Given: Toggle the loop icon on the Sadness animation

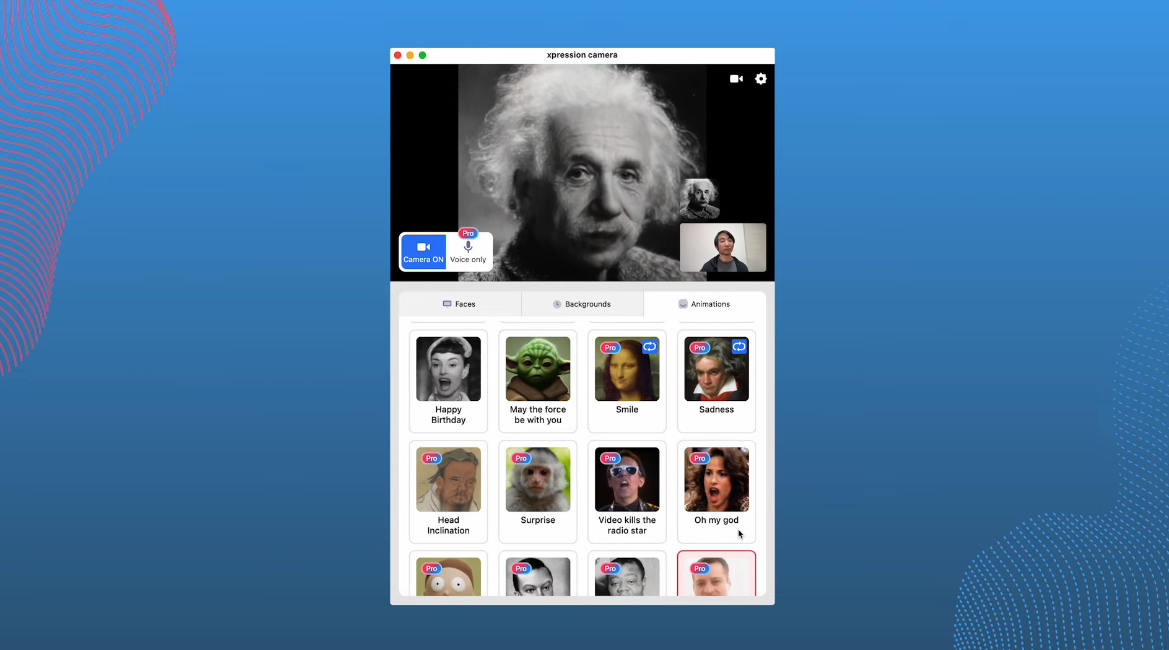Looking at the screenshot, I should pyautogui.click(x=739, y=346).
